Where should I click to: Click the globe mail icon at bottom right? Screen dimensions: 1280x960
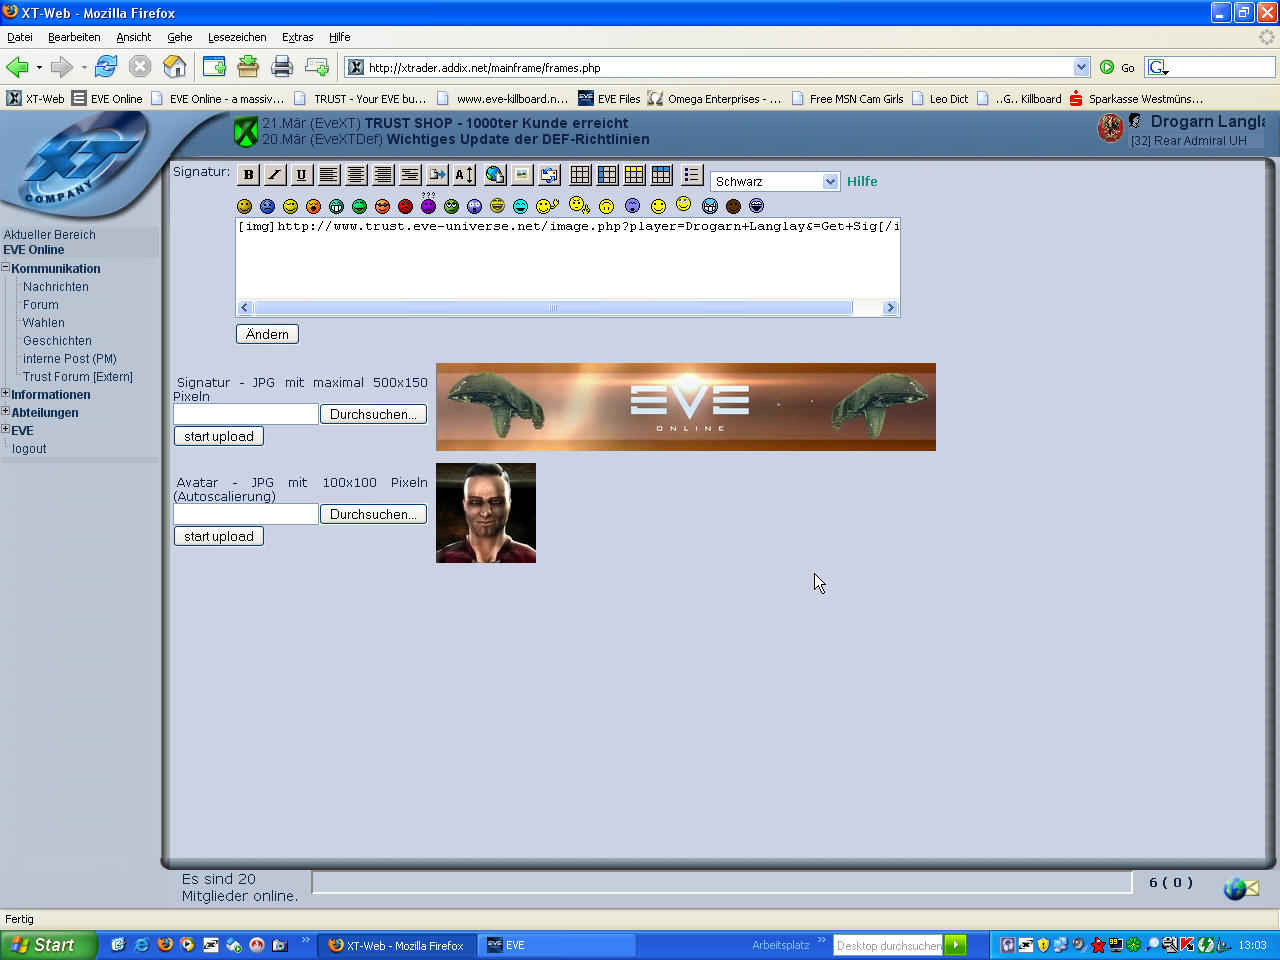coord(1241,888)
